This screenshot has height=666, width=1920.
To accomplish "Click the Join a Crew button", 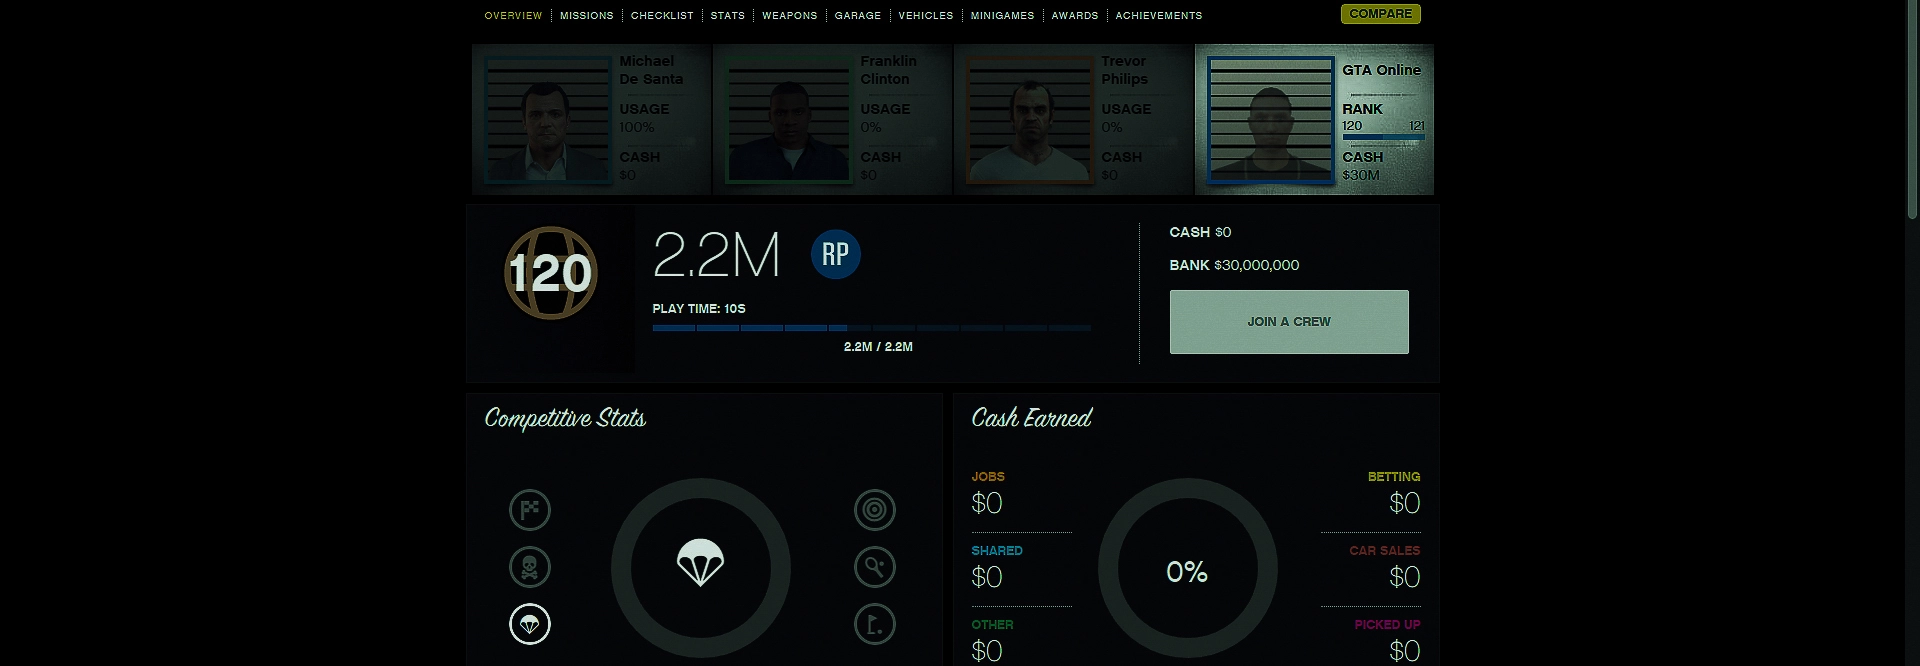I will 1289,322.
